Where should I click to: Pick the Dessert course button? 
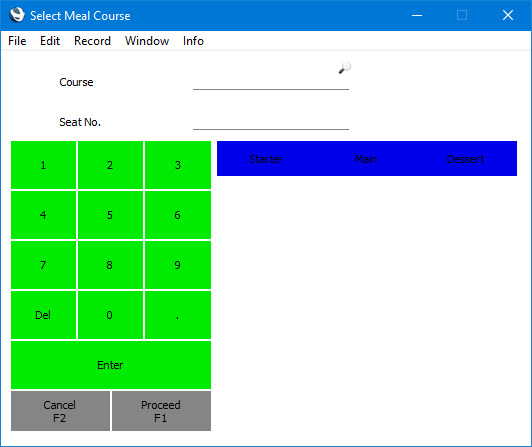466,159
